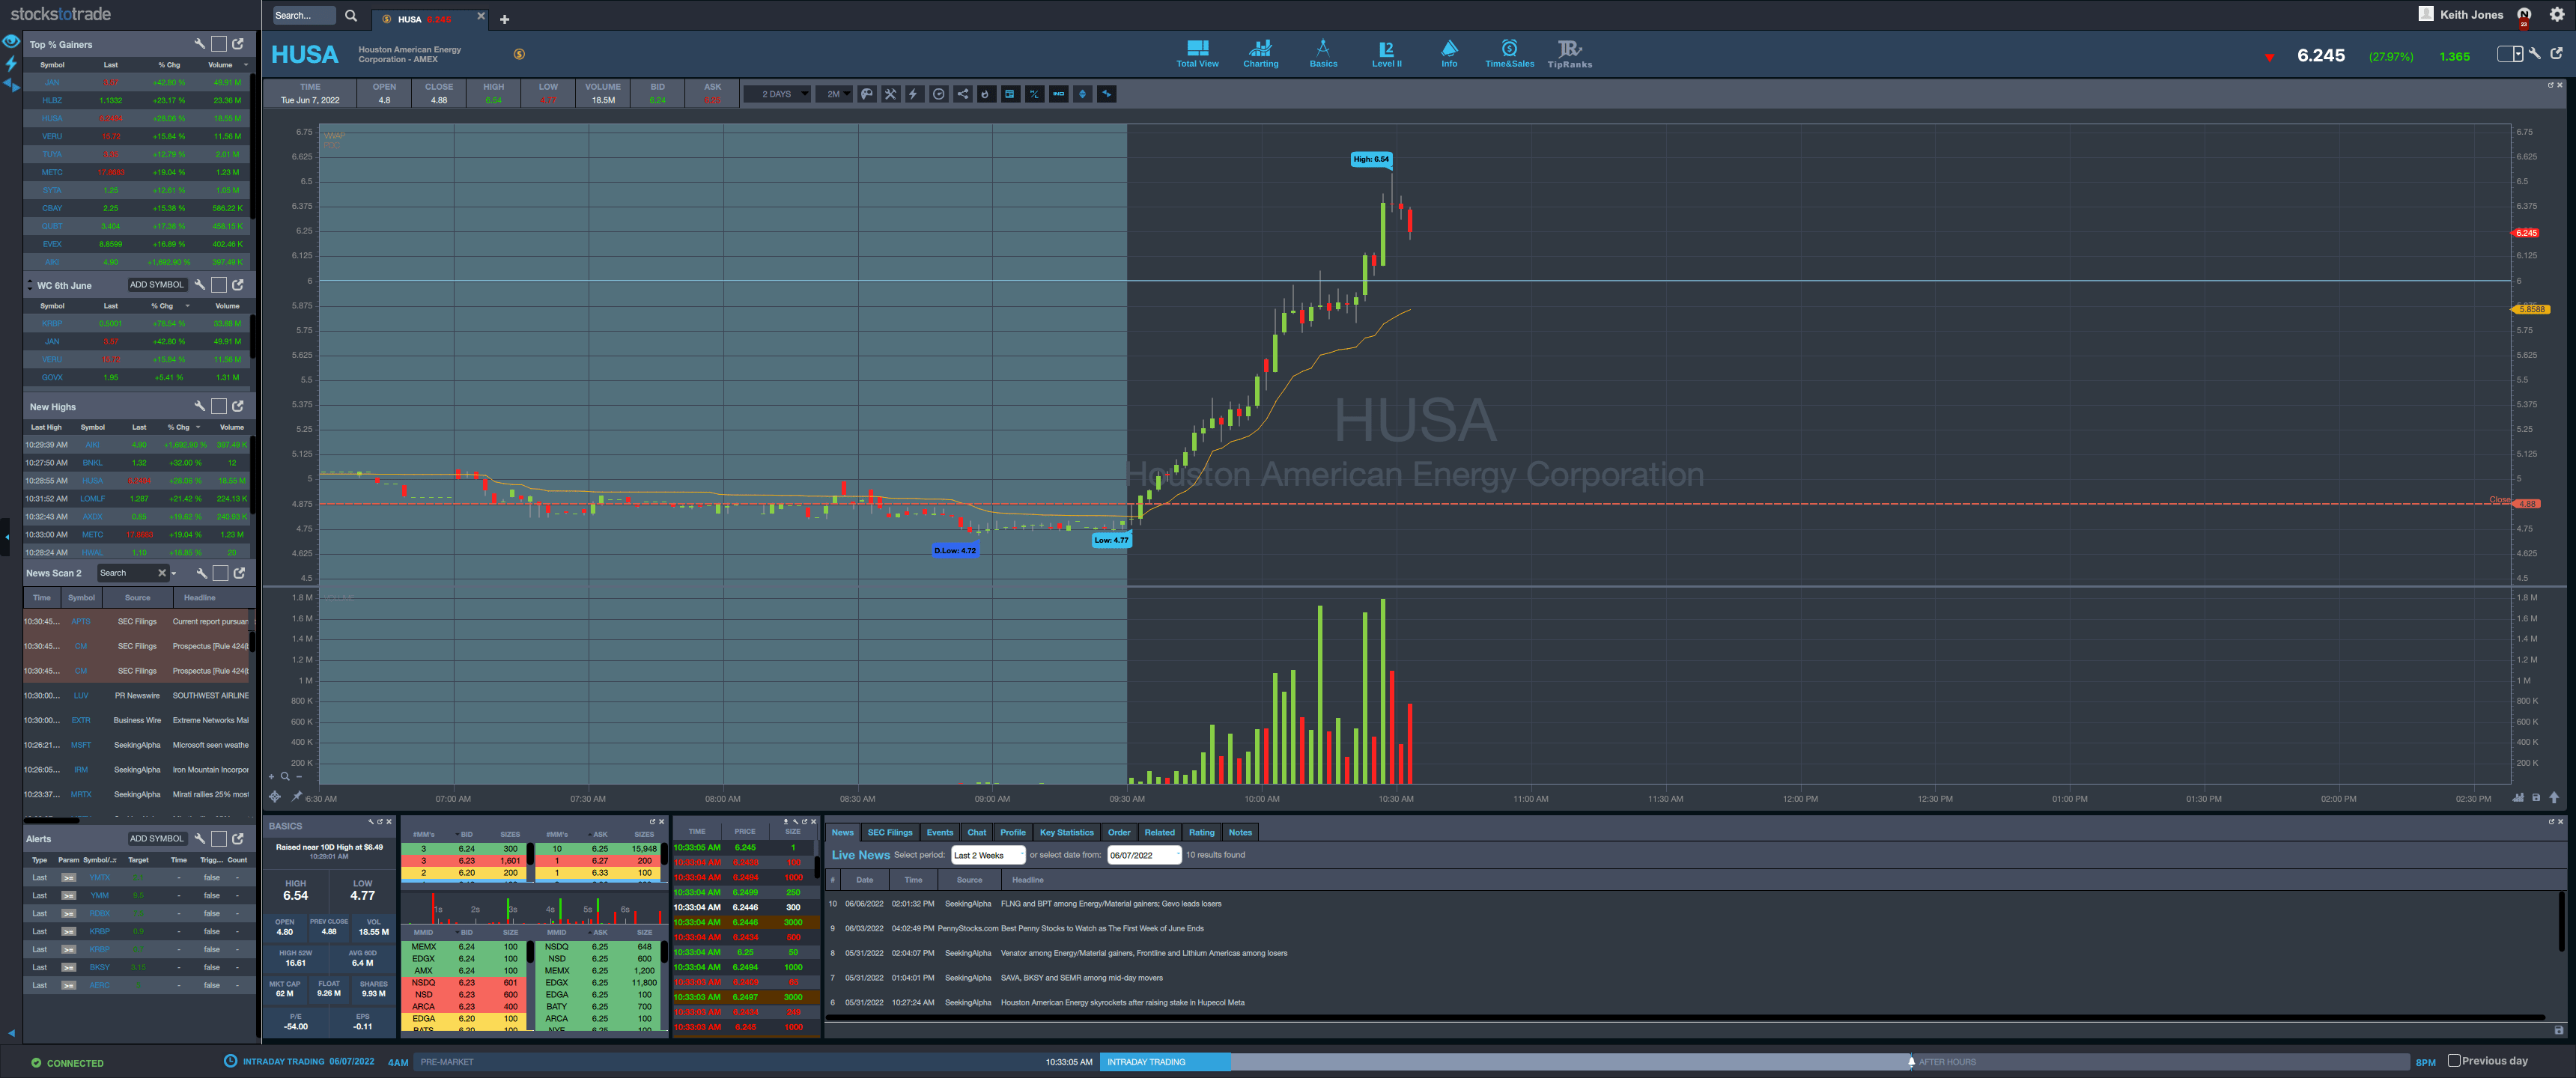
Task: Click the Houston American Energy skyrockets headline
Action: click(x=1122, y=1002)
